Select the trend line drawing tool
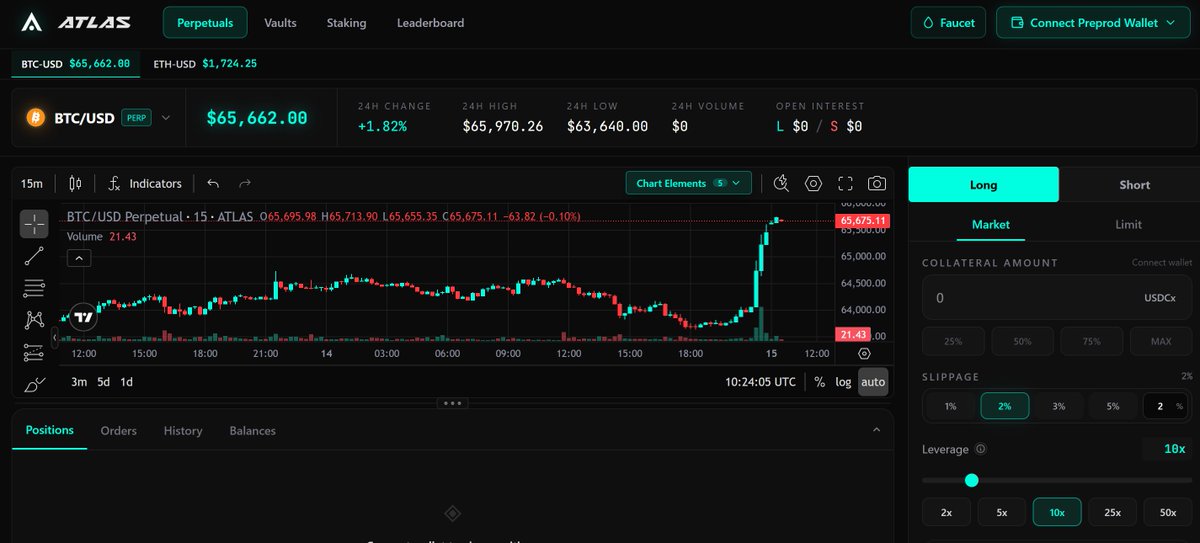1200x543 pixels. (34, 256)
